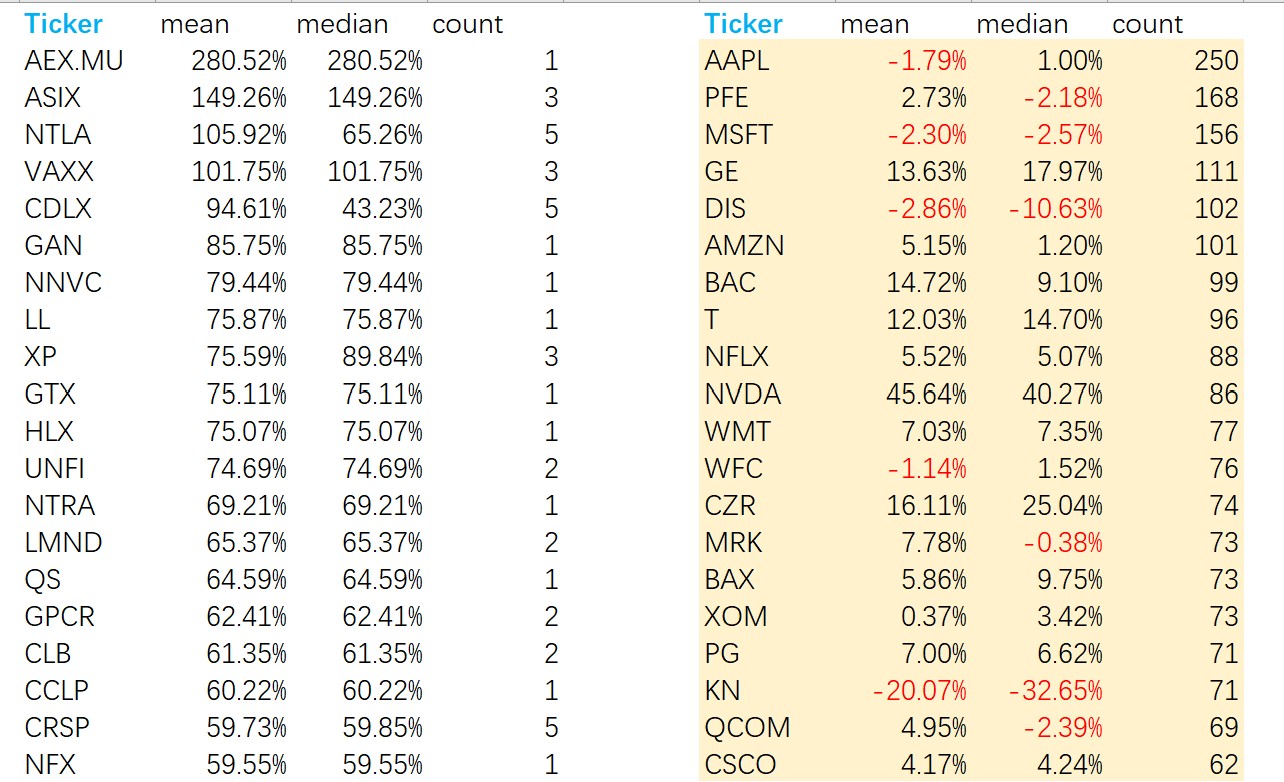
Task: Select the AAPL ticker cell
Action: [737, 61]
